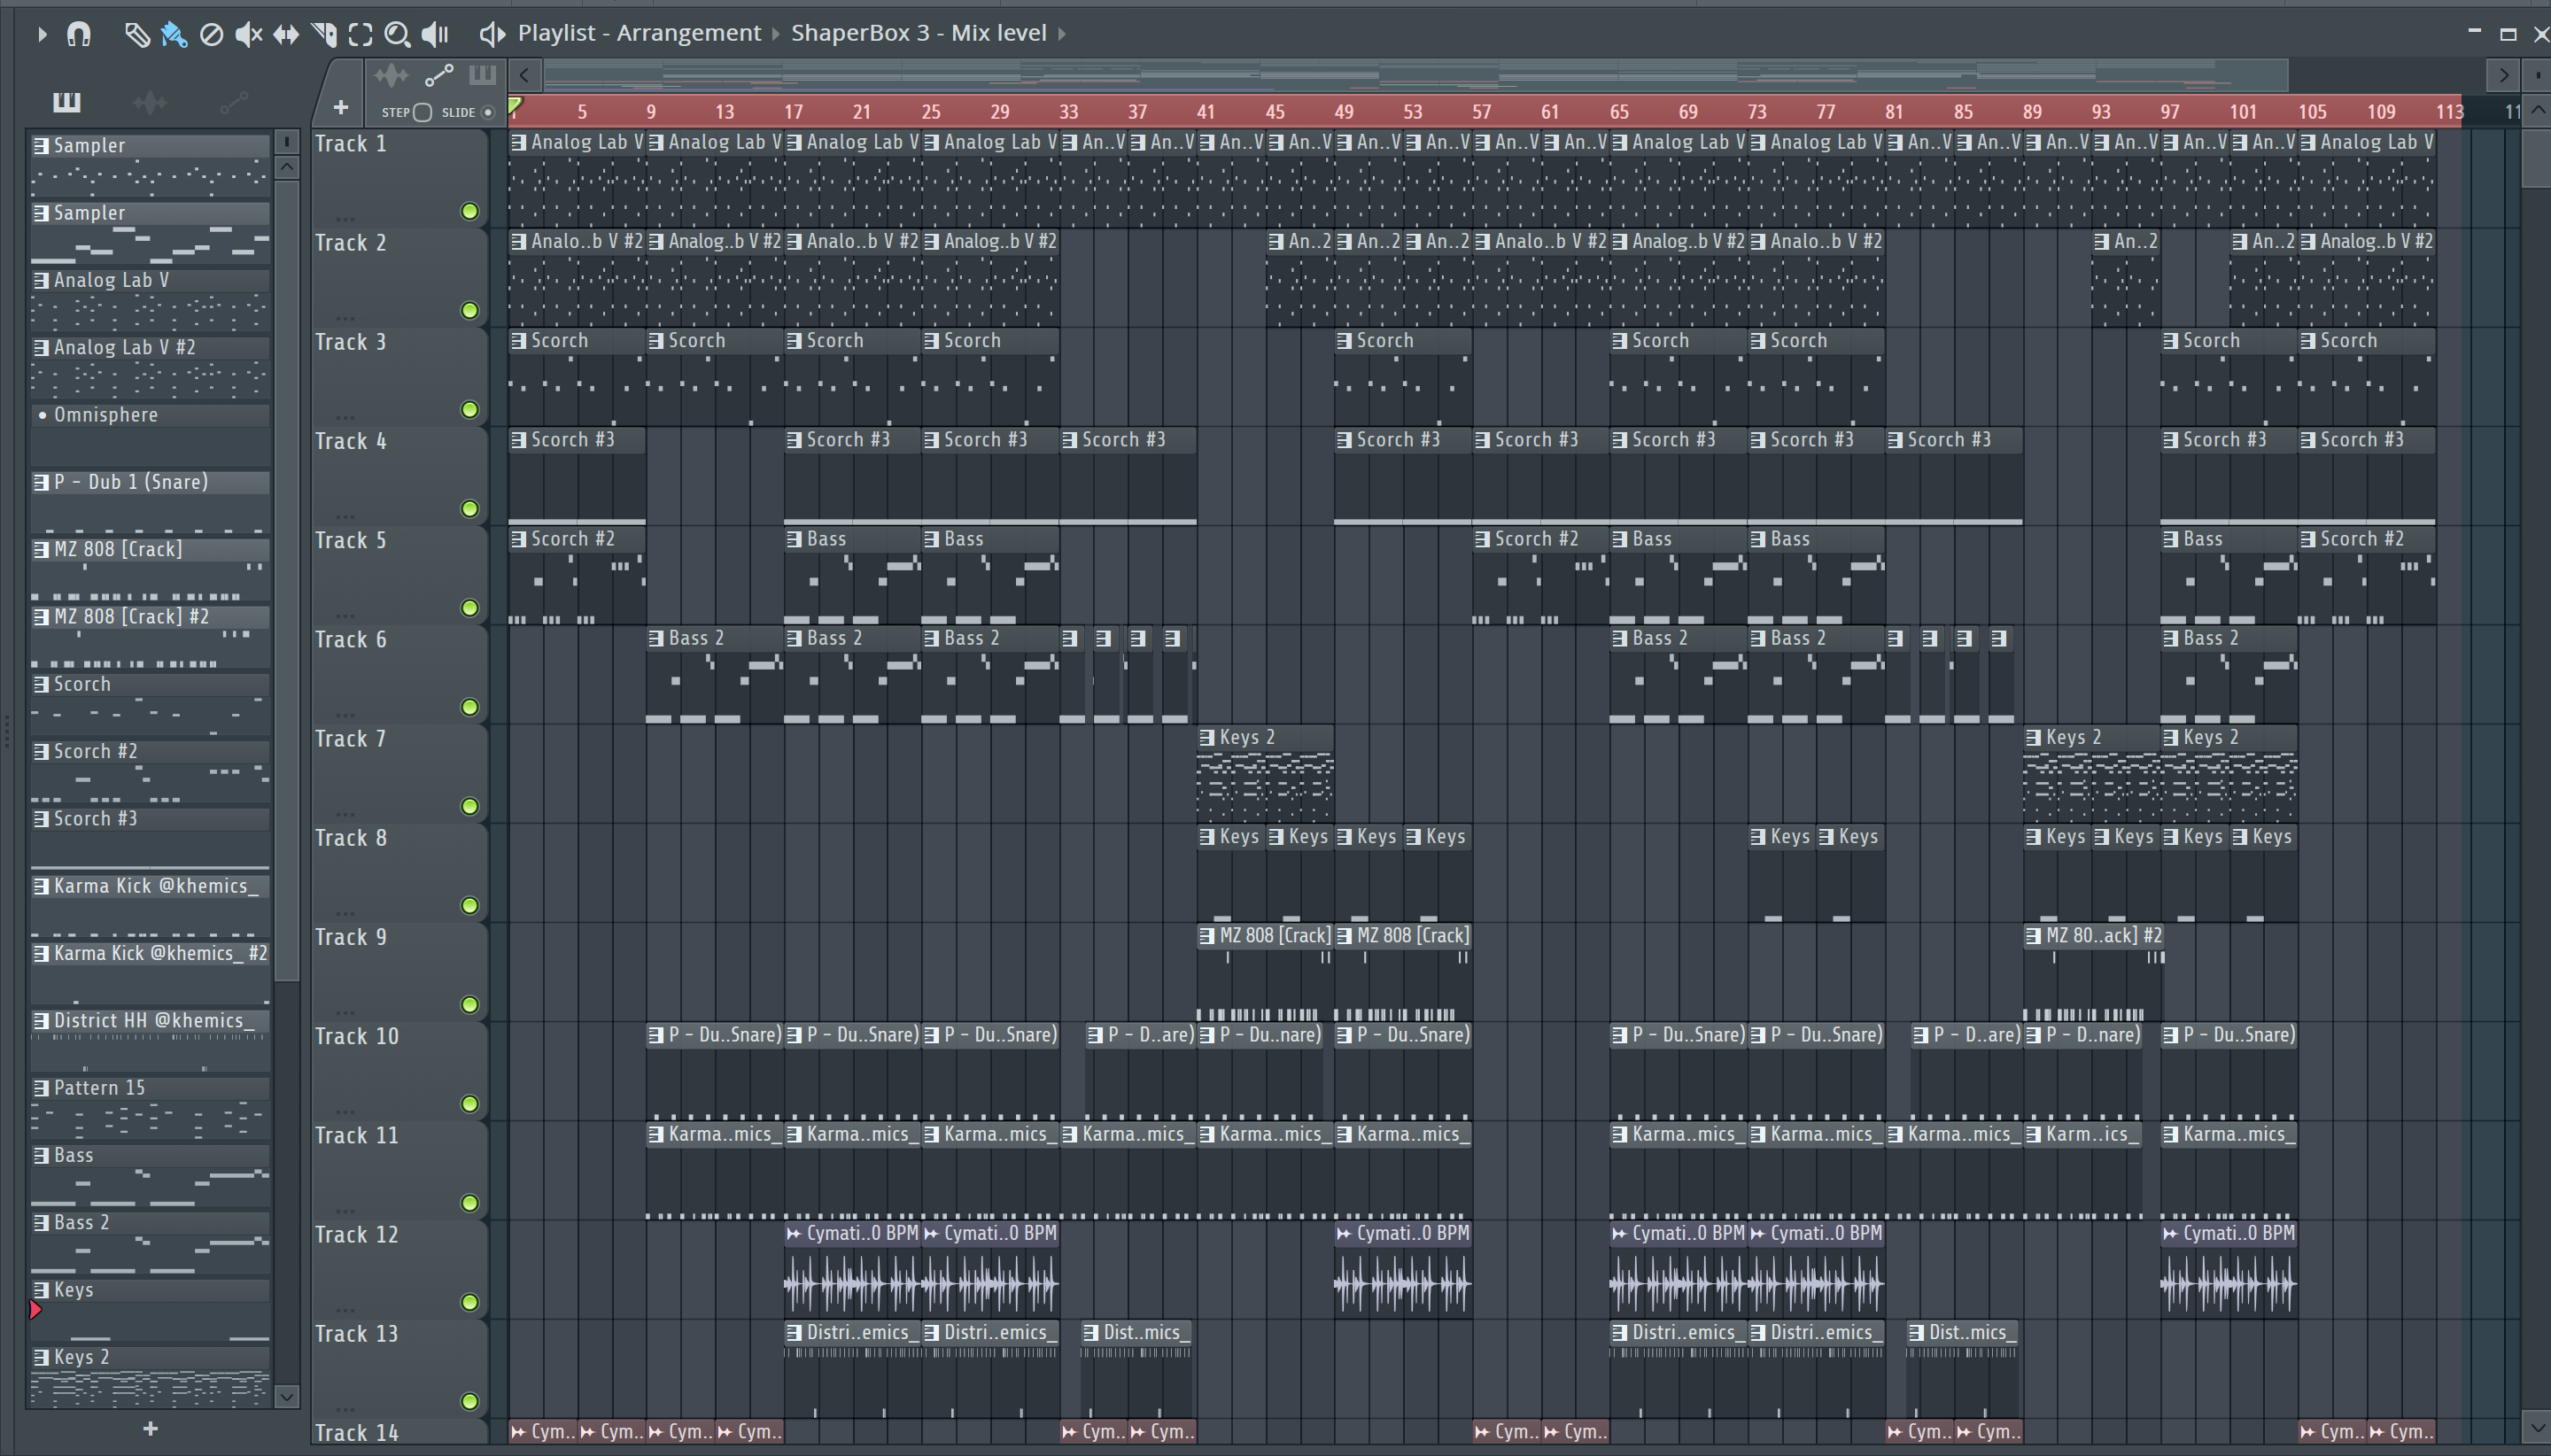Click the playlist vertical scrollbar thumb
Viewport: 2551px width, 1456px height.
point(2538,158)
